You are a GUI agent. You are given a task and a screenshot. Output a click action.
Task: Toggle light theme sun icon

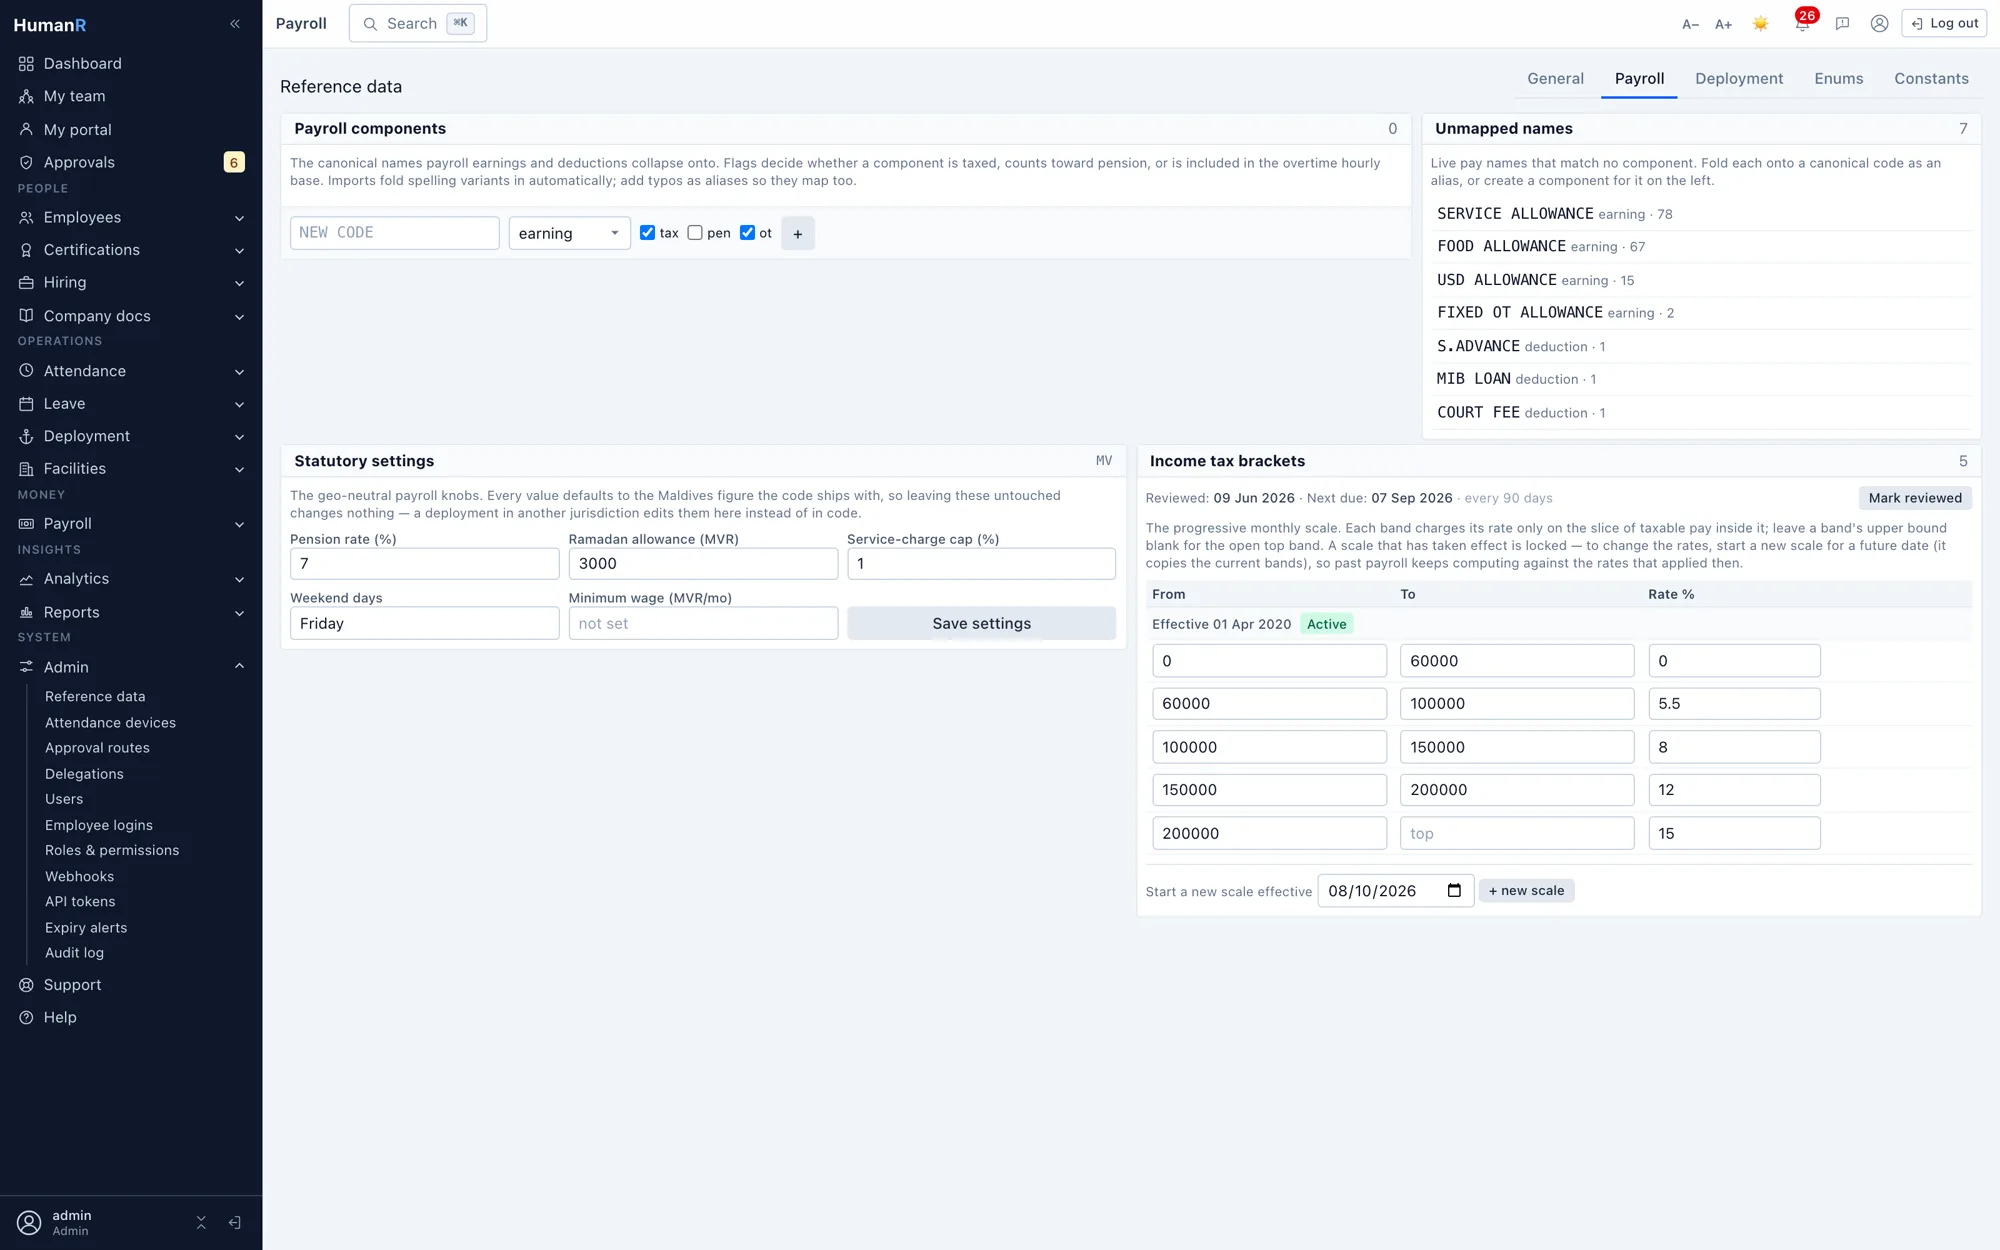click(x=1760, y=24)
